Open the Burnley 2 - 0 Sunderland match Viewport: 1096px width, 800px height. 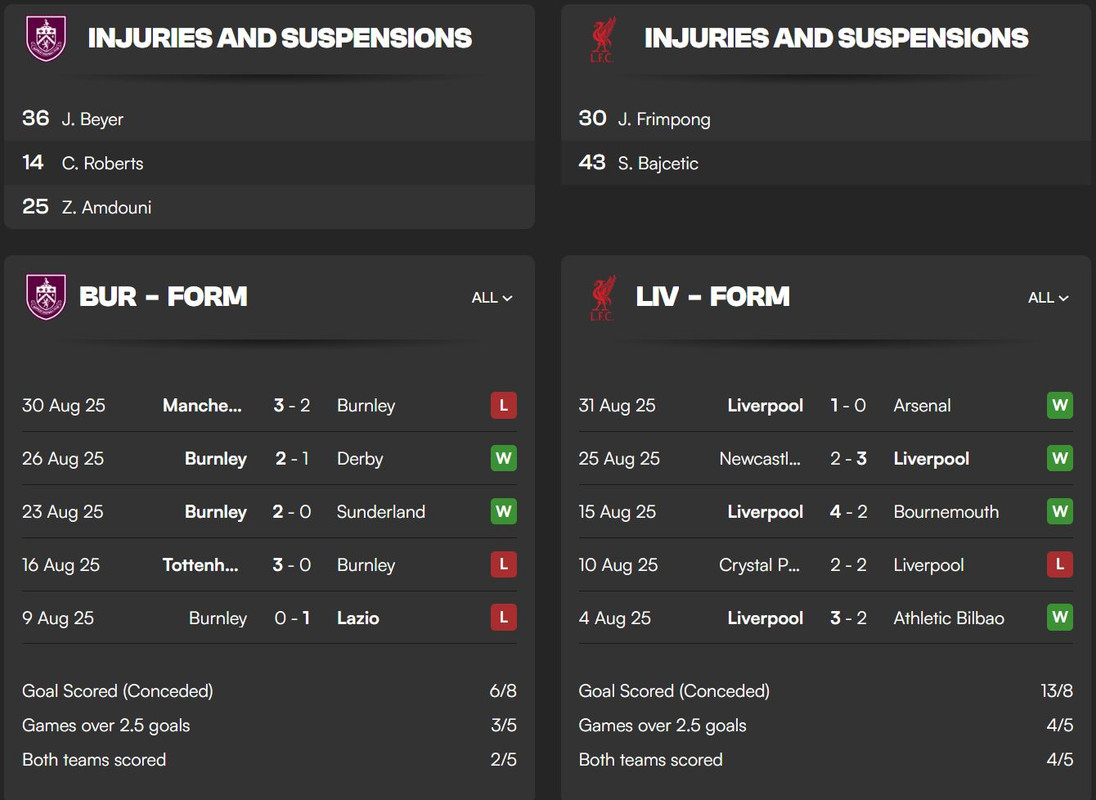pyautogui.click(x=269, y=511)
